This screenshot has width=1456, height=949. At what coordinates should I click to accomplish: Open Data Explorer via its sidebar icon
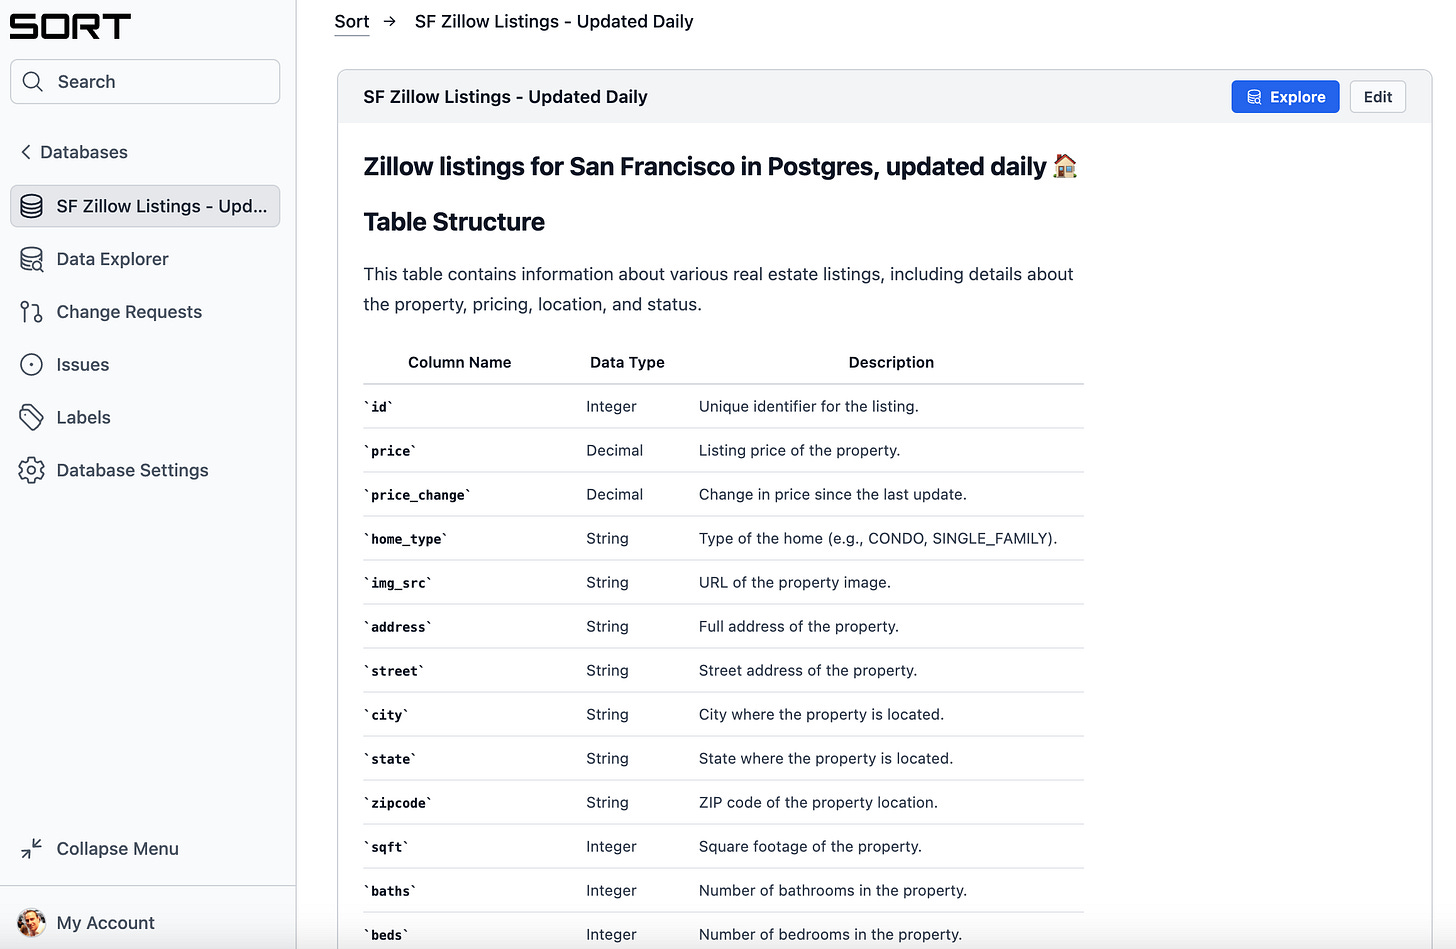(32, 259)
